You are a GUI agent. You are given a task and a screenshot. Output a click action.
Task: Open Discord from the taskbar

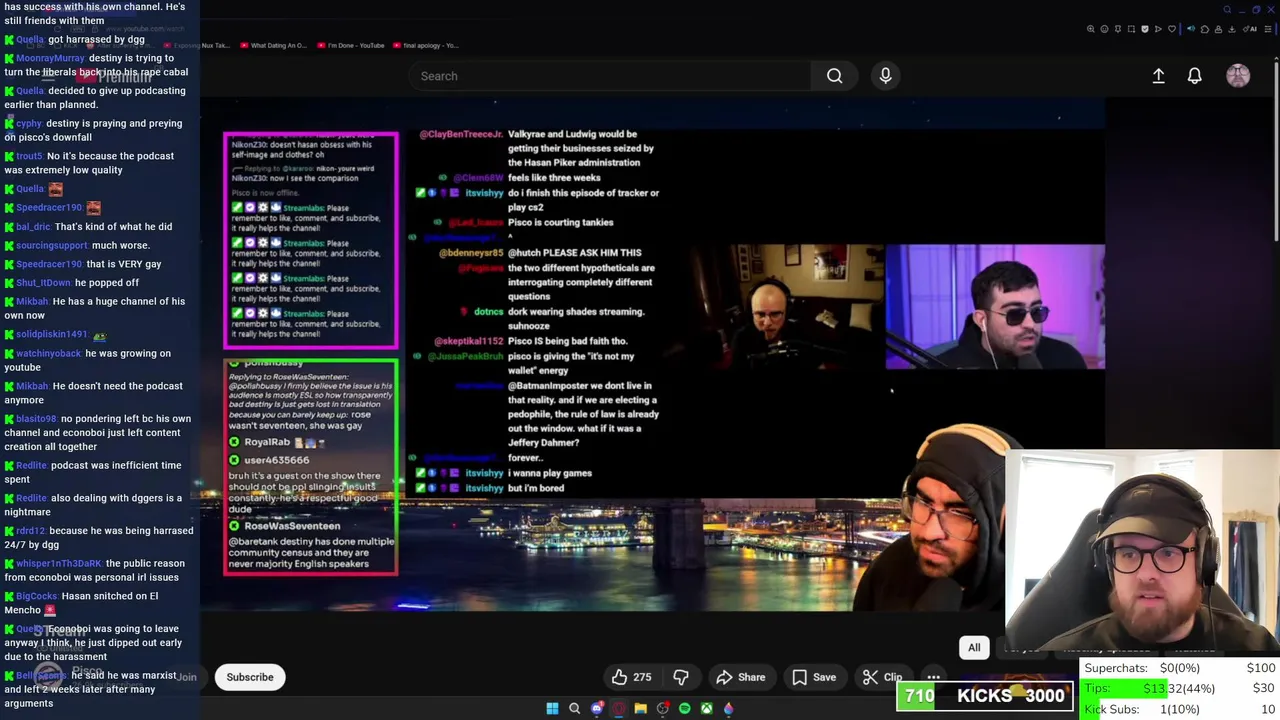pos(597,709)
